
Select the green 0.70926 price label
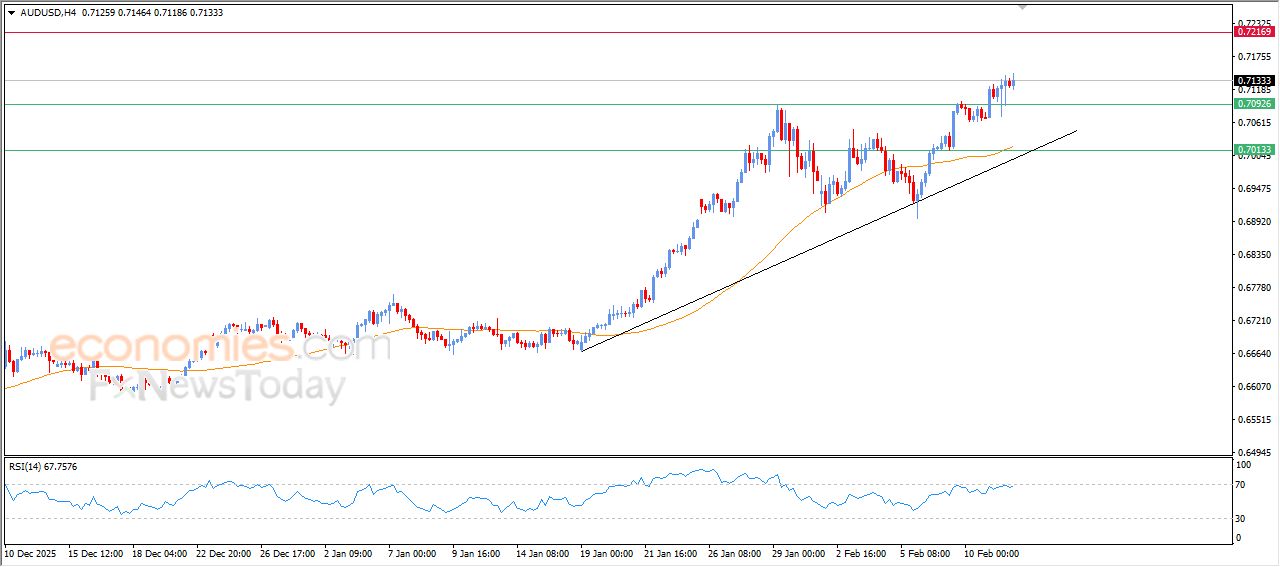1254,104
